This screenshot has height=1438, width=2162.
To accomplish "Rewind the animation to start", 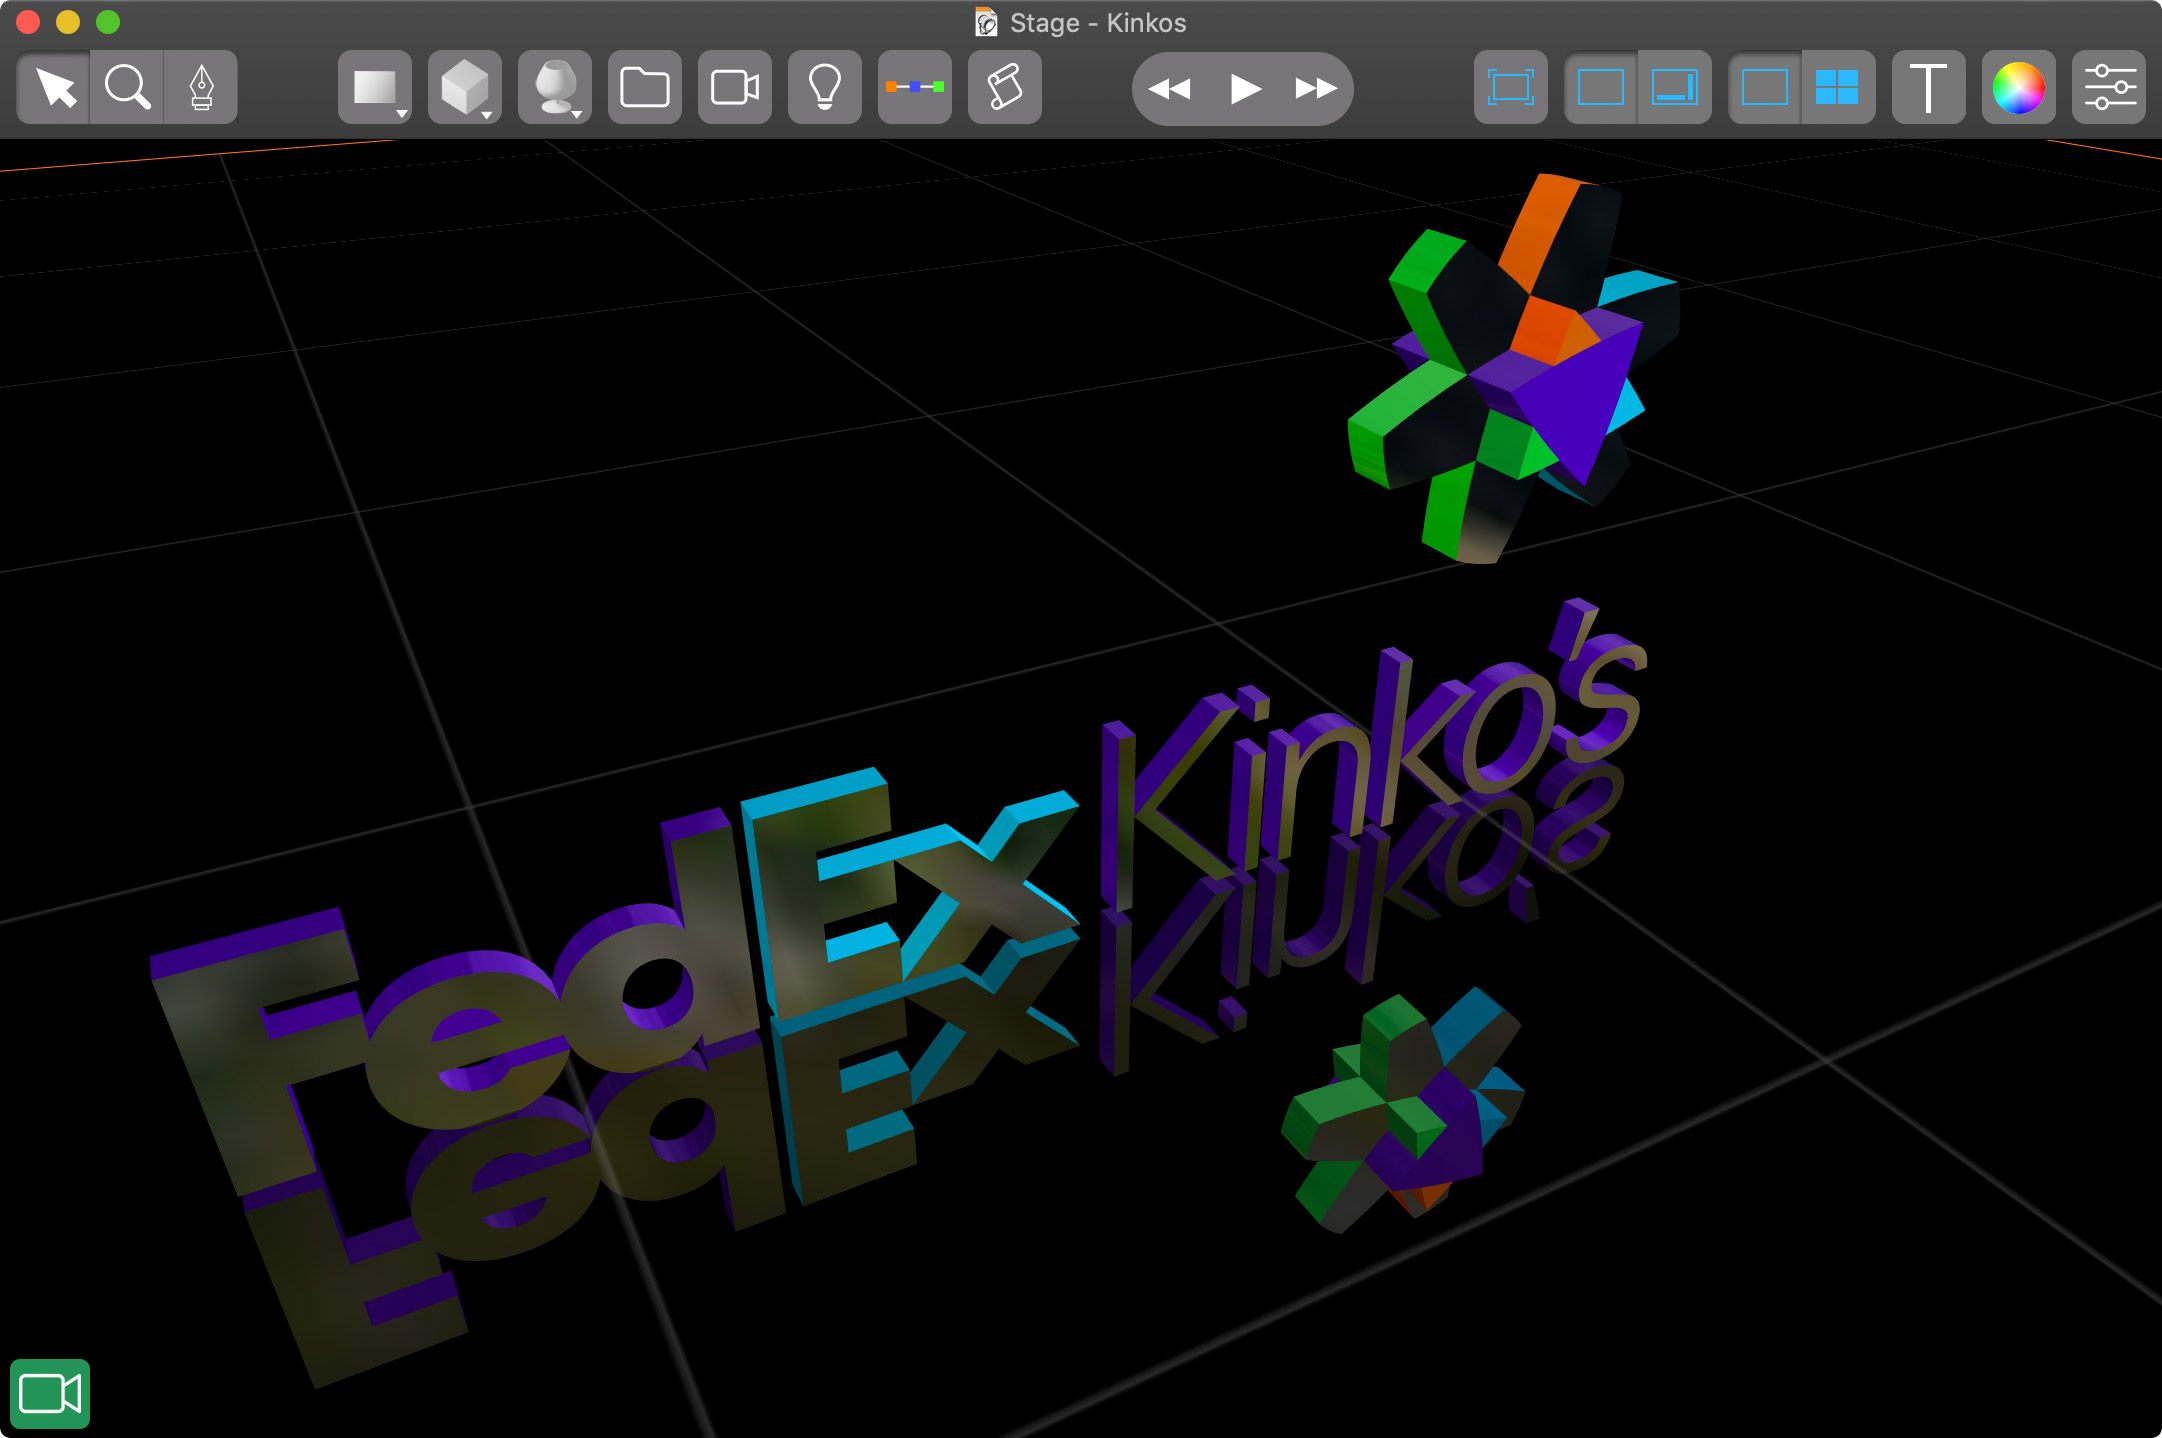I will (1169, 89).
